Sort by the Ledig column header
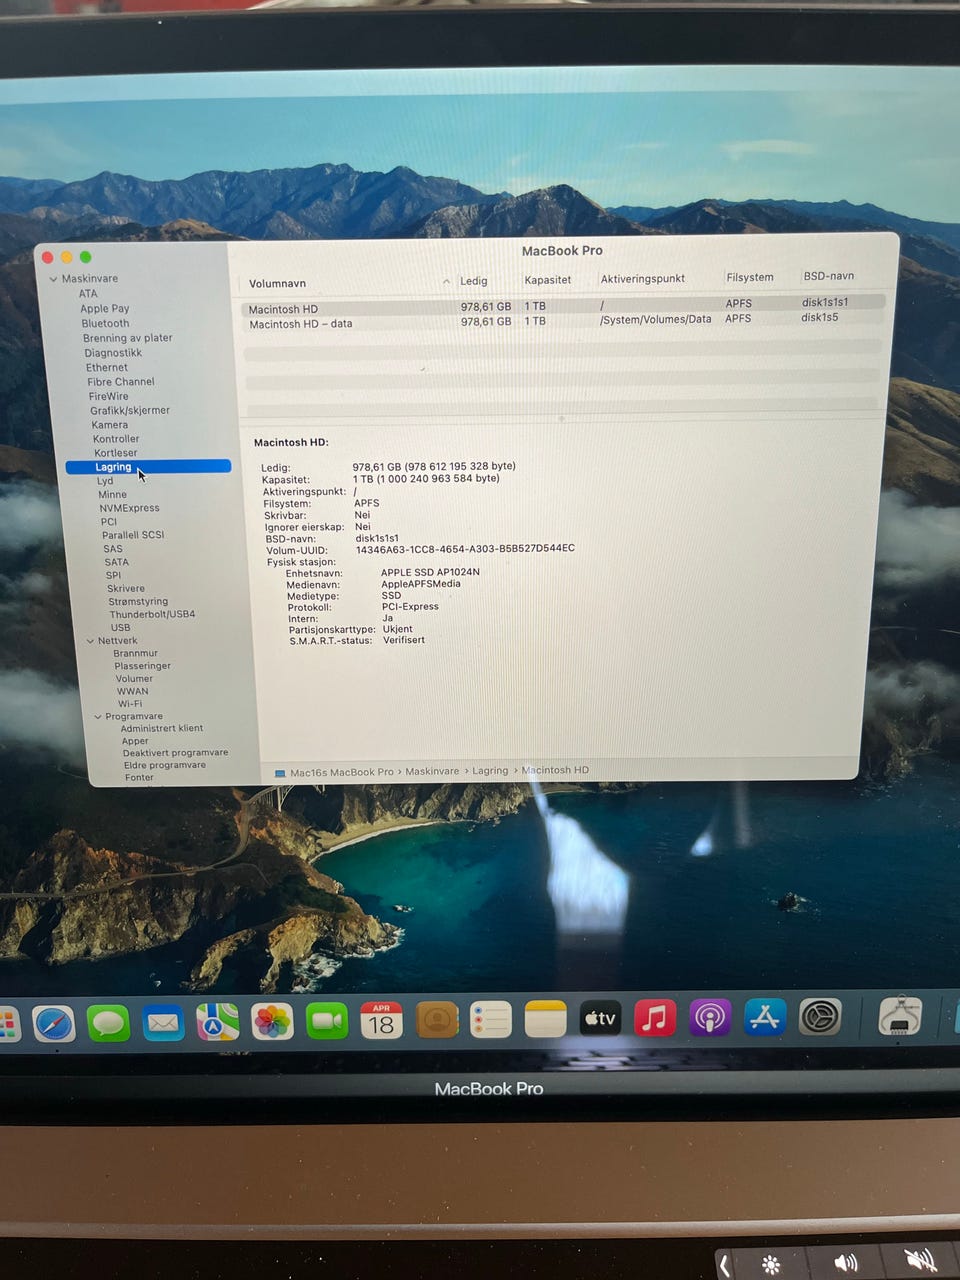 click(x=474, y=281)
